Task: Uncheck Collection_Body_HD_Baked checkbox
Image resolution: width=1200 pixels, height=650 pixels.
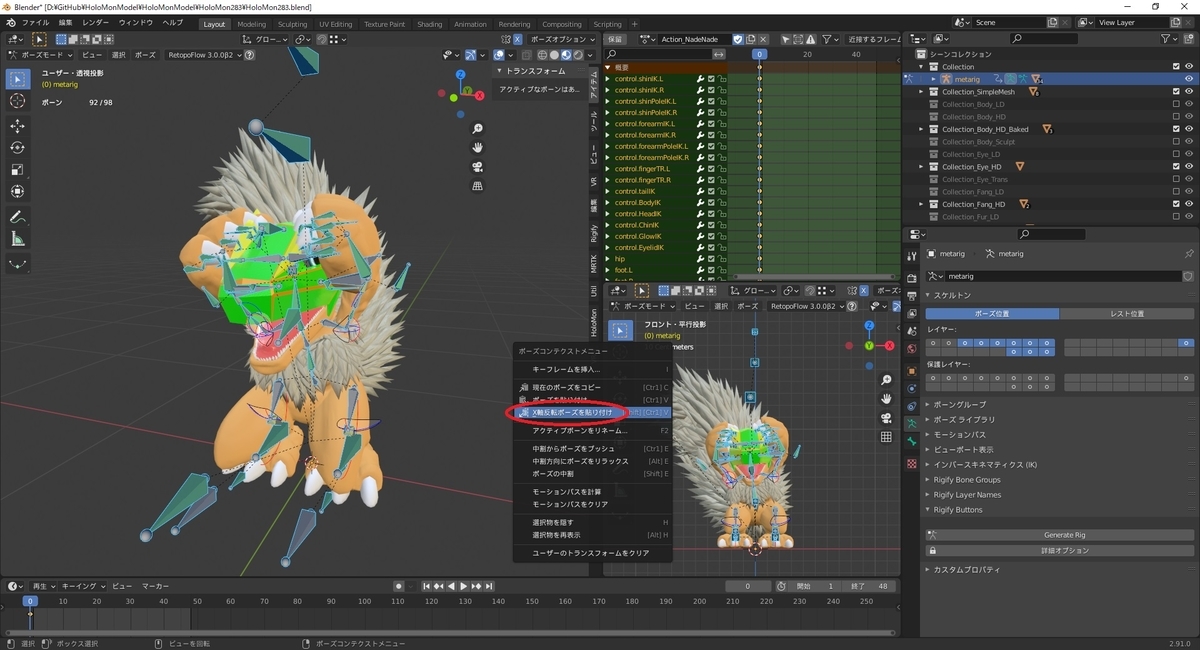Action: coord(1176,129)
